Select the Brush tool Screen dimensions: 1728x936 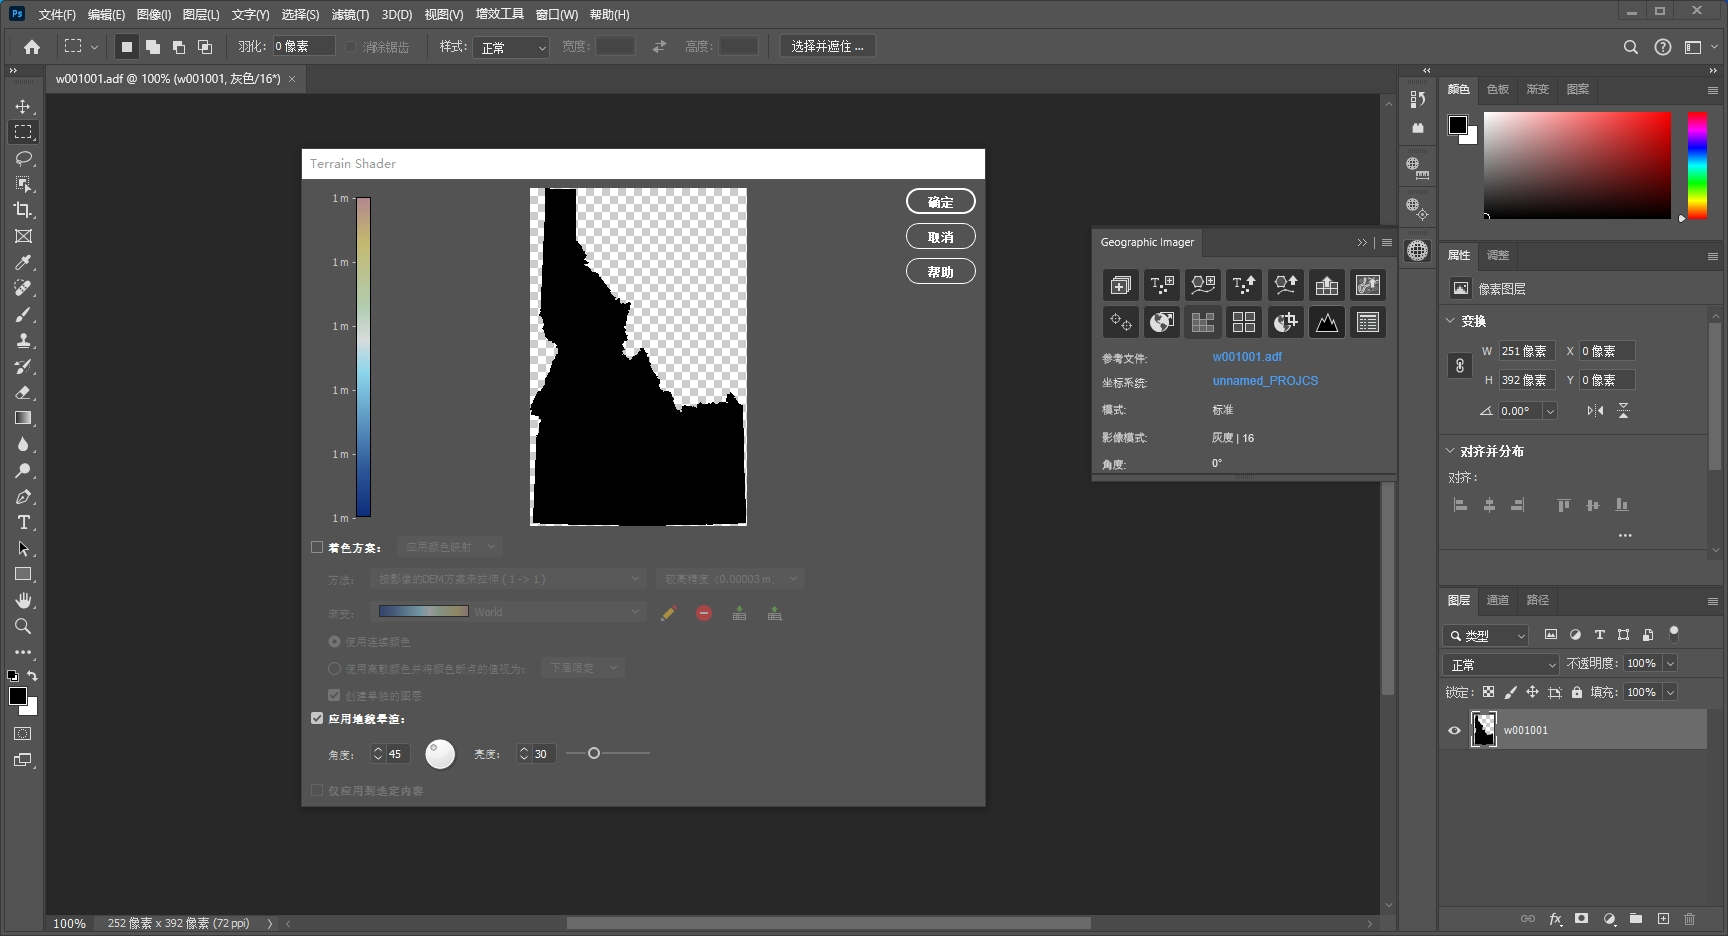click(23, 314)
